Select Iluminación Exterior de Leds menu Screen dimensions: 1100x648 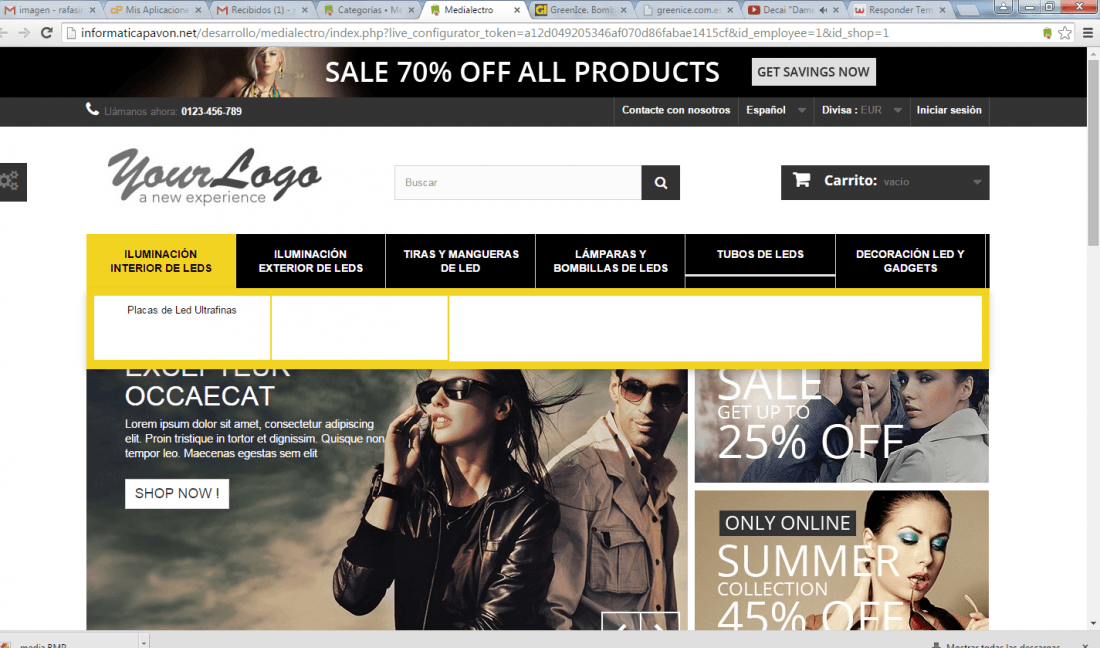point(311,261)
